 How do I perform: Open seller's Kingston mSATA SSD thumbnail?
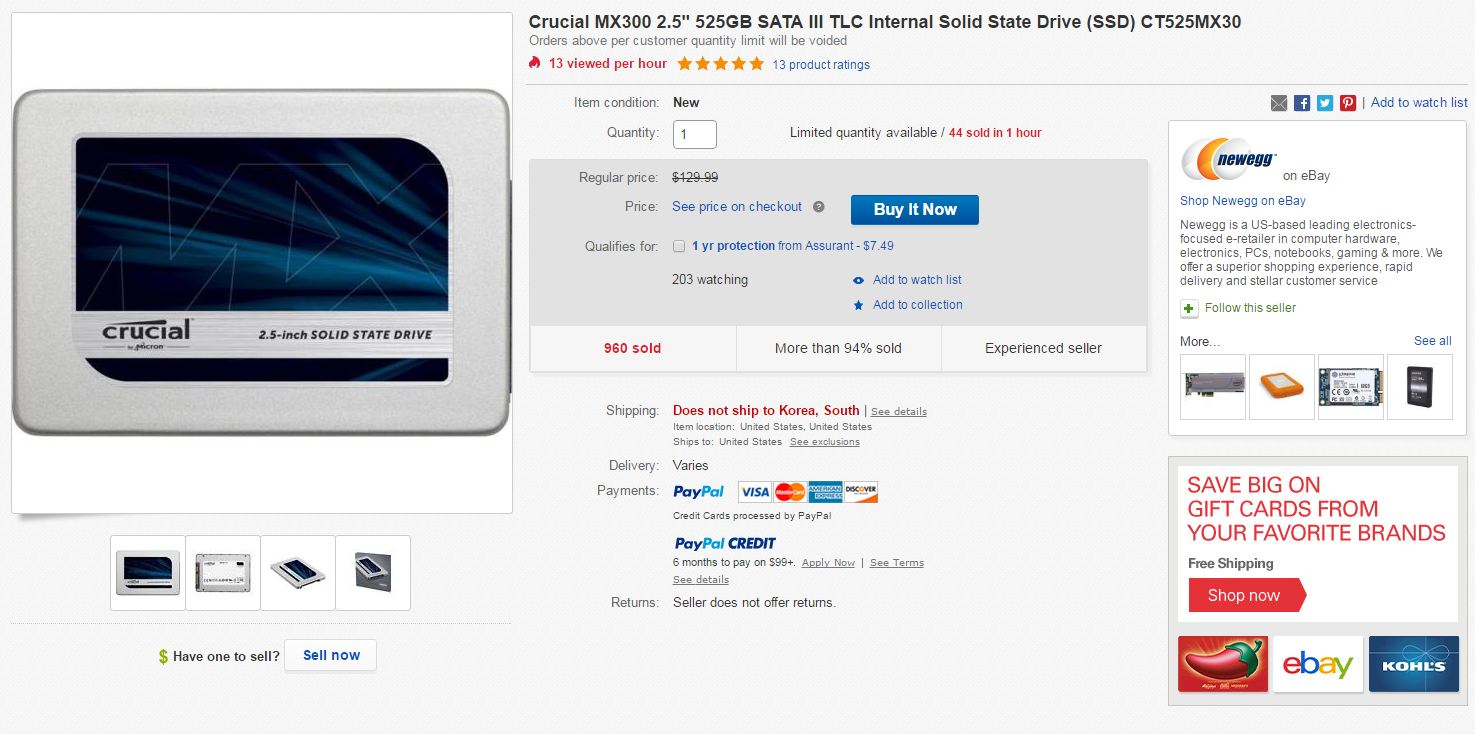[1351, 387]
